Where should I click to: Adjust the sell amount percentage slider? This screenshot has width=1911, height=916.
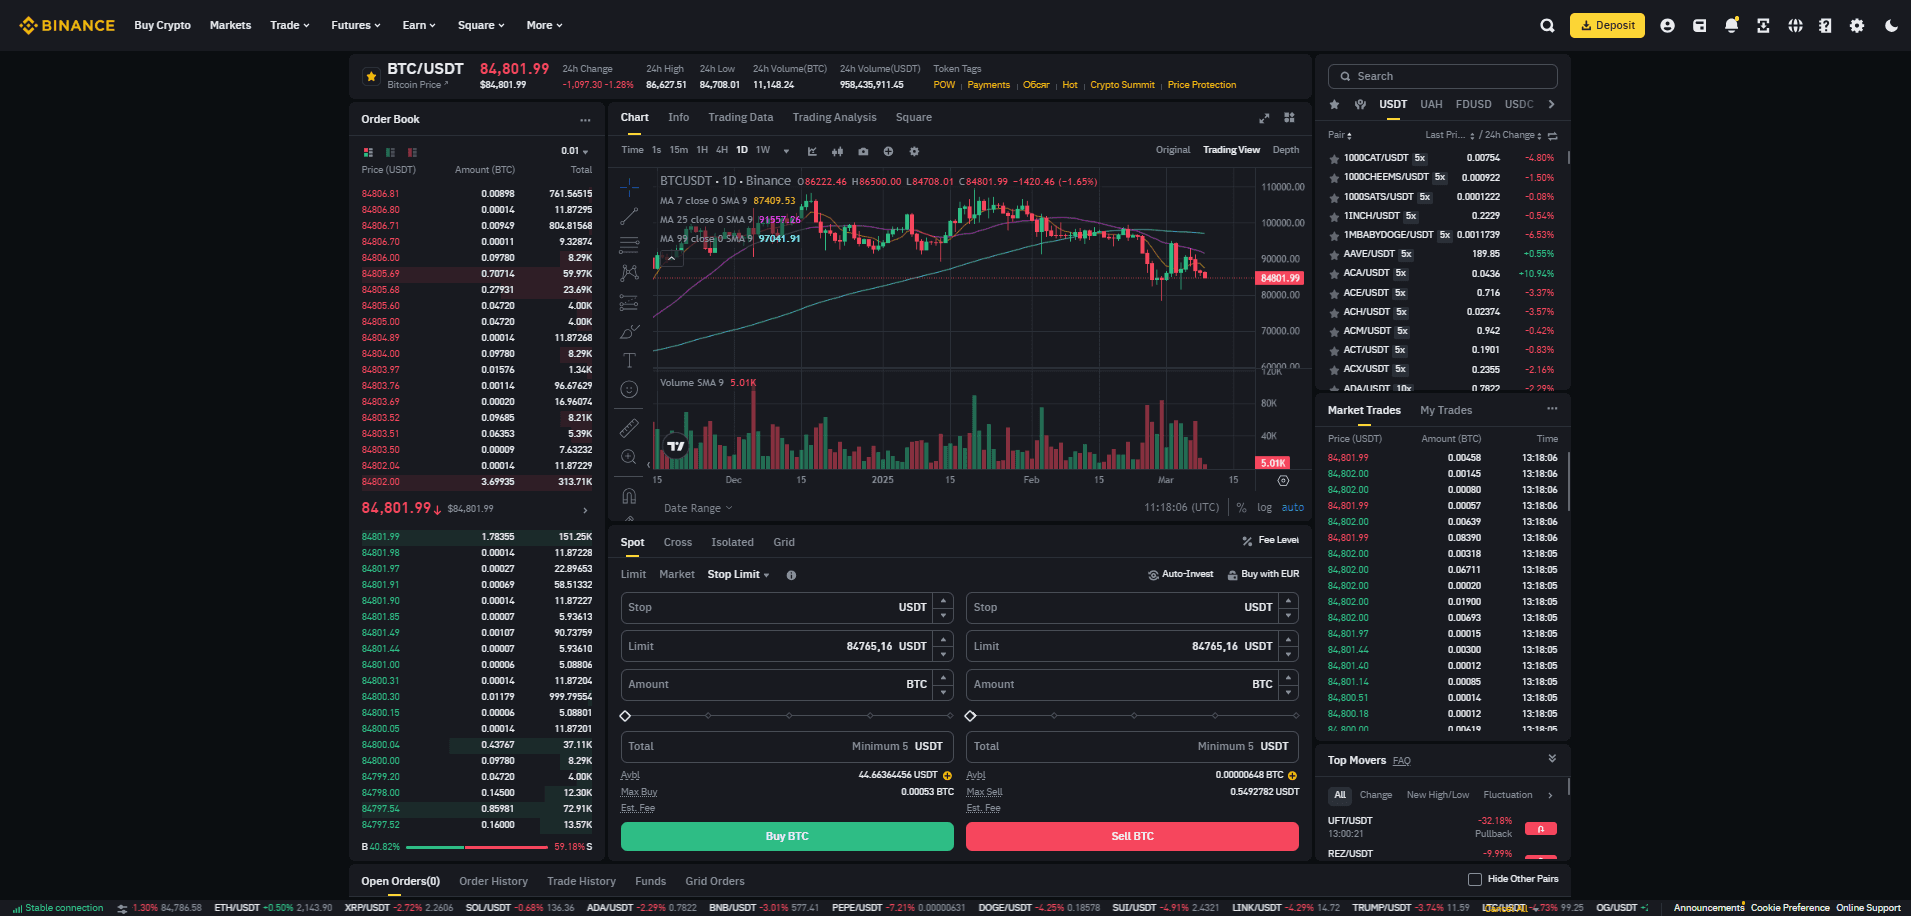1132,716
